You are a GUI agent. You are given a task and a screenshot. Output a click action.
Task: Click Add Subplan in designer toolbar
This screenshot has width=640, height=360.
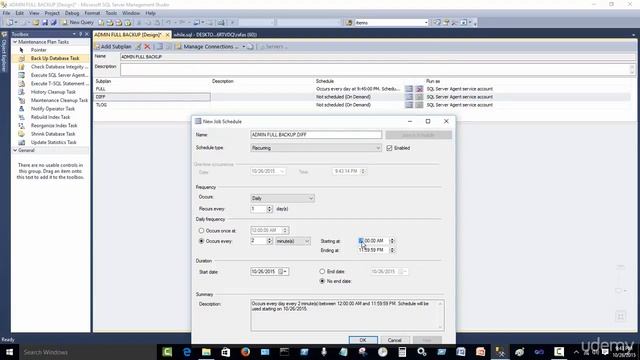pyautogui.click(x=113, y=47)
